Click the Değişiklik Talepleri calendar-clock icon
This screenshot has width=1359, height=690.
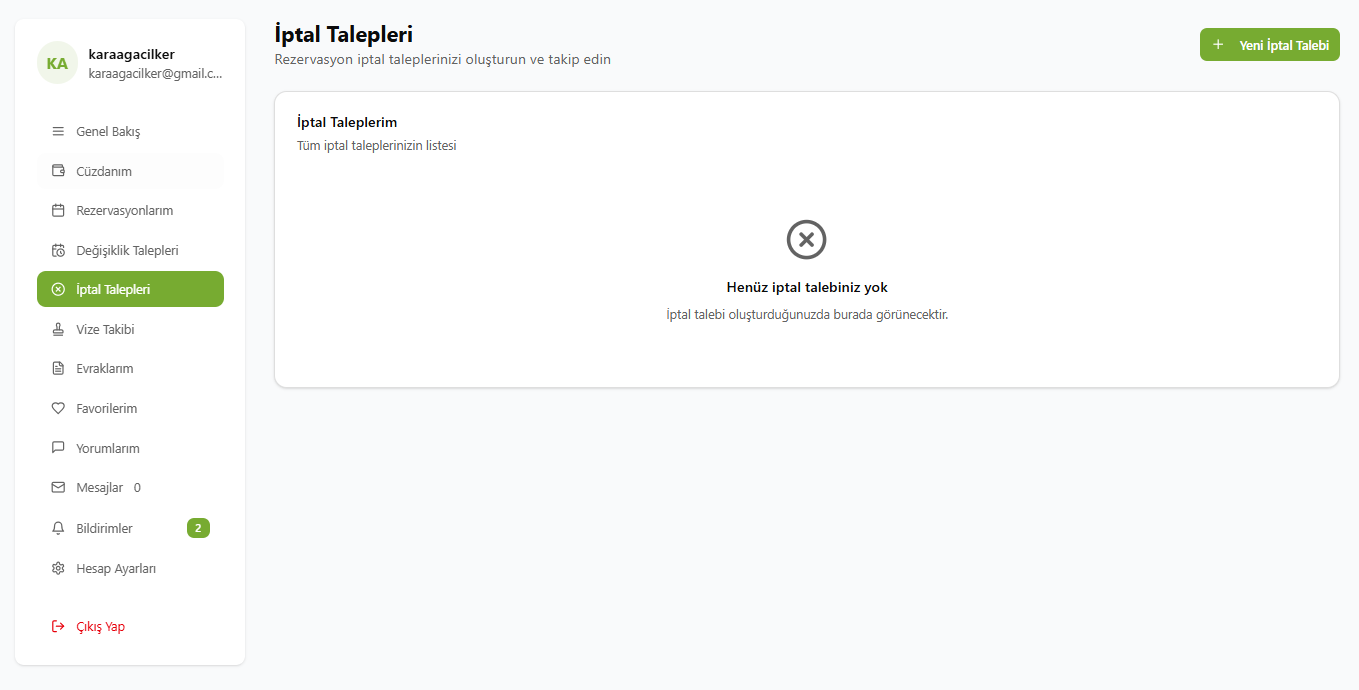tap(58, 250)
